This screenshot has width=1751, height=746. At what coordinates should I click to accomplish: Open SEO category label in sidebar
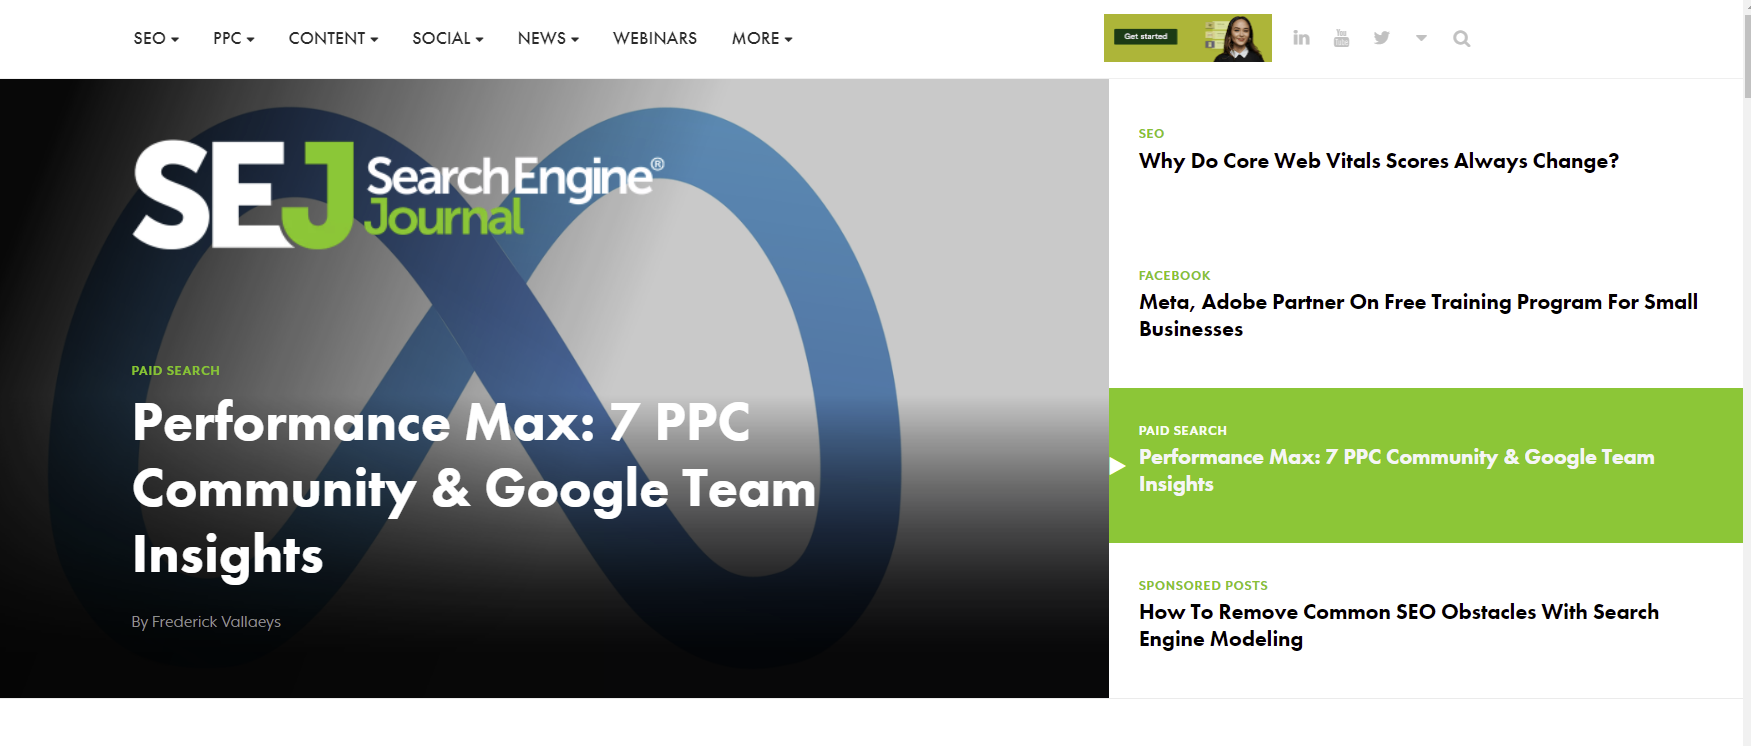pos(1151,133)
